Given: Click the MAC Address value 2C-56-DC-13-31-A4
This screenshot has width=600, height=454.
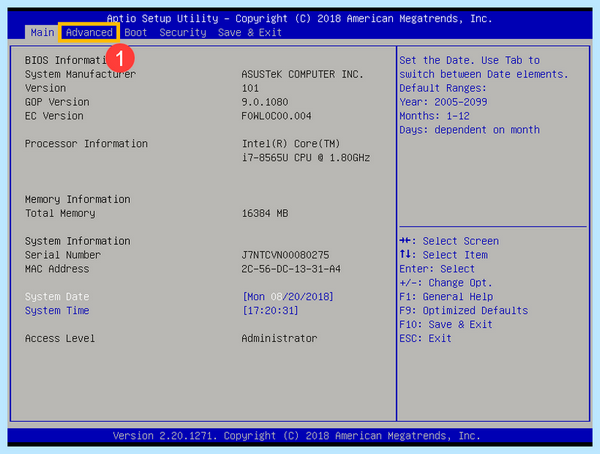Looking at the screenshot, I should pos(291,269).
